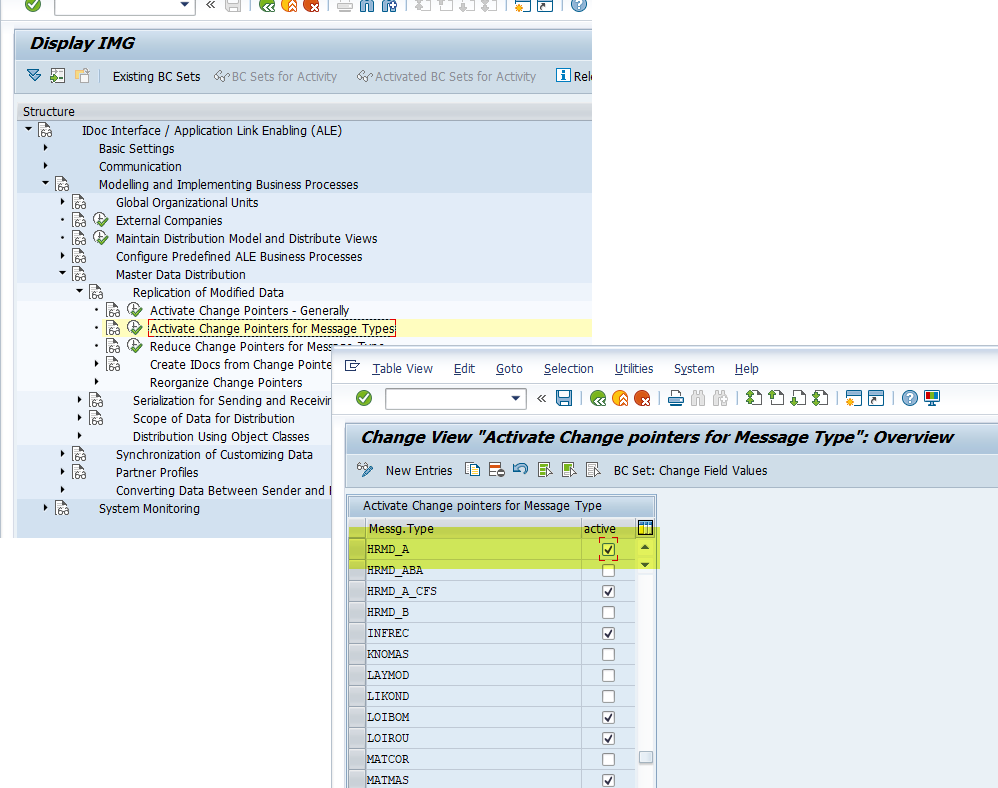This screenshot has height=788, width=998.
Task: Open the Utilities menu
Action: coord(634,368)
